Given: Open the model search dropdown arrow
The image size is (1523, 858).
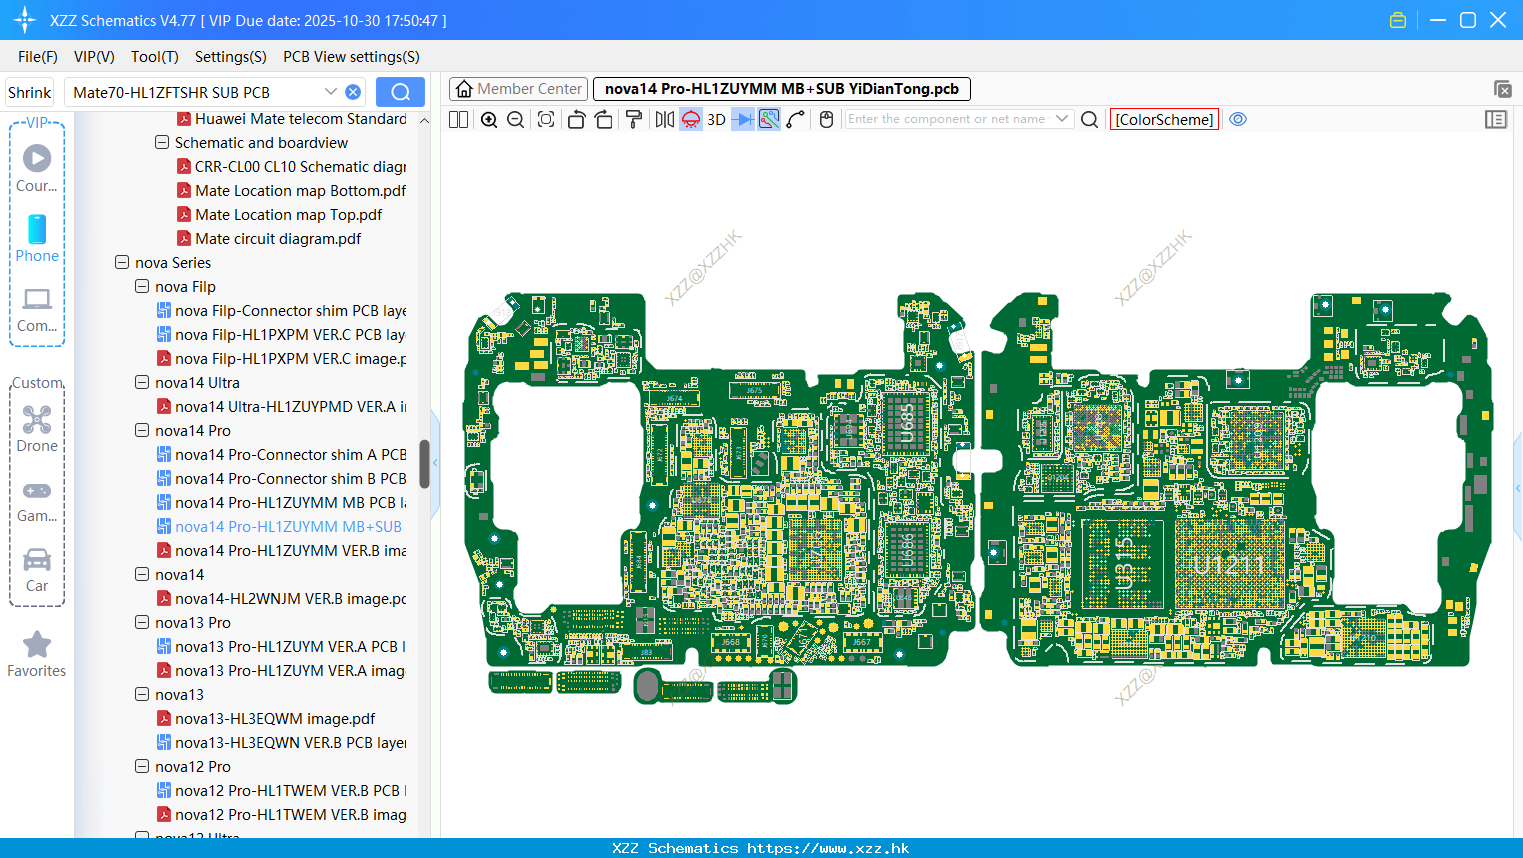Looking at the screenshot, I should click(x=330, y=92).
